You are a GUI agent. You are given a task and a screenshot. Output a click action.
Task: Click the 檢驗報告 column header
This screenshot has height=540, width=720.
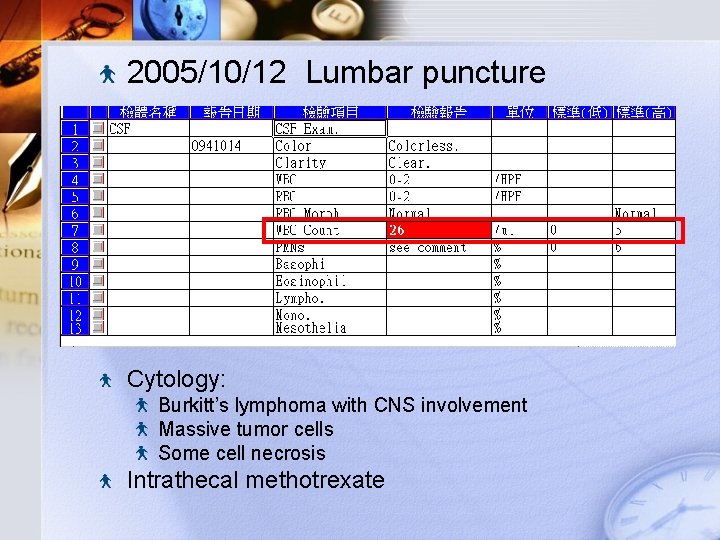pos(439,112)
